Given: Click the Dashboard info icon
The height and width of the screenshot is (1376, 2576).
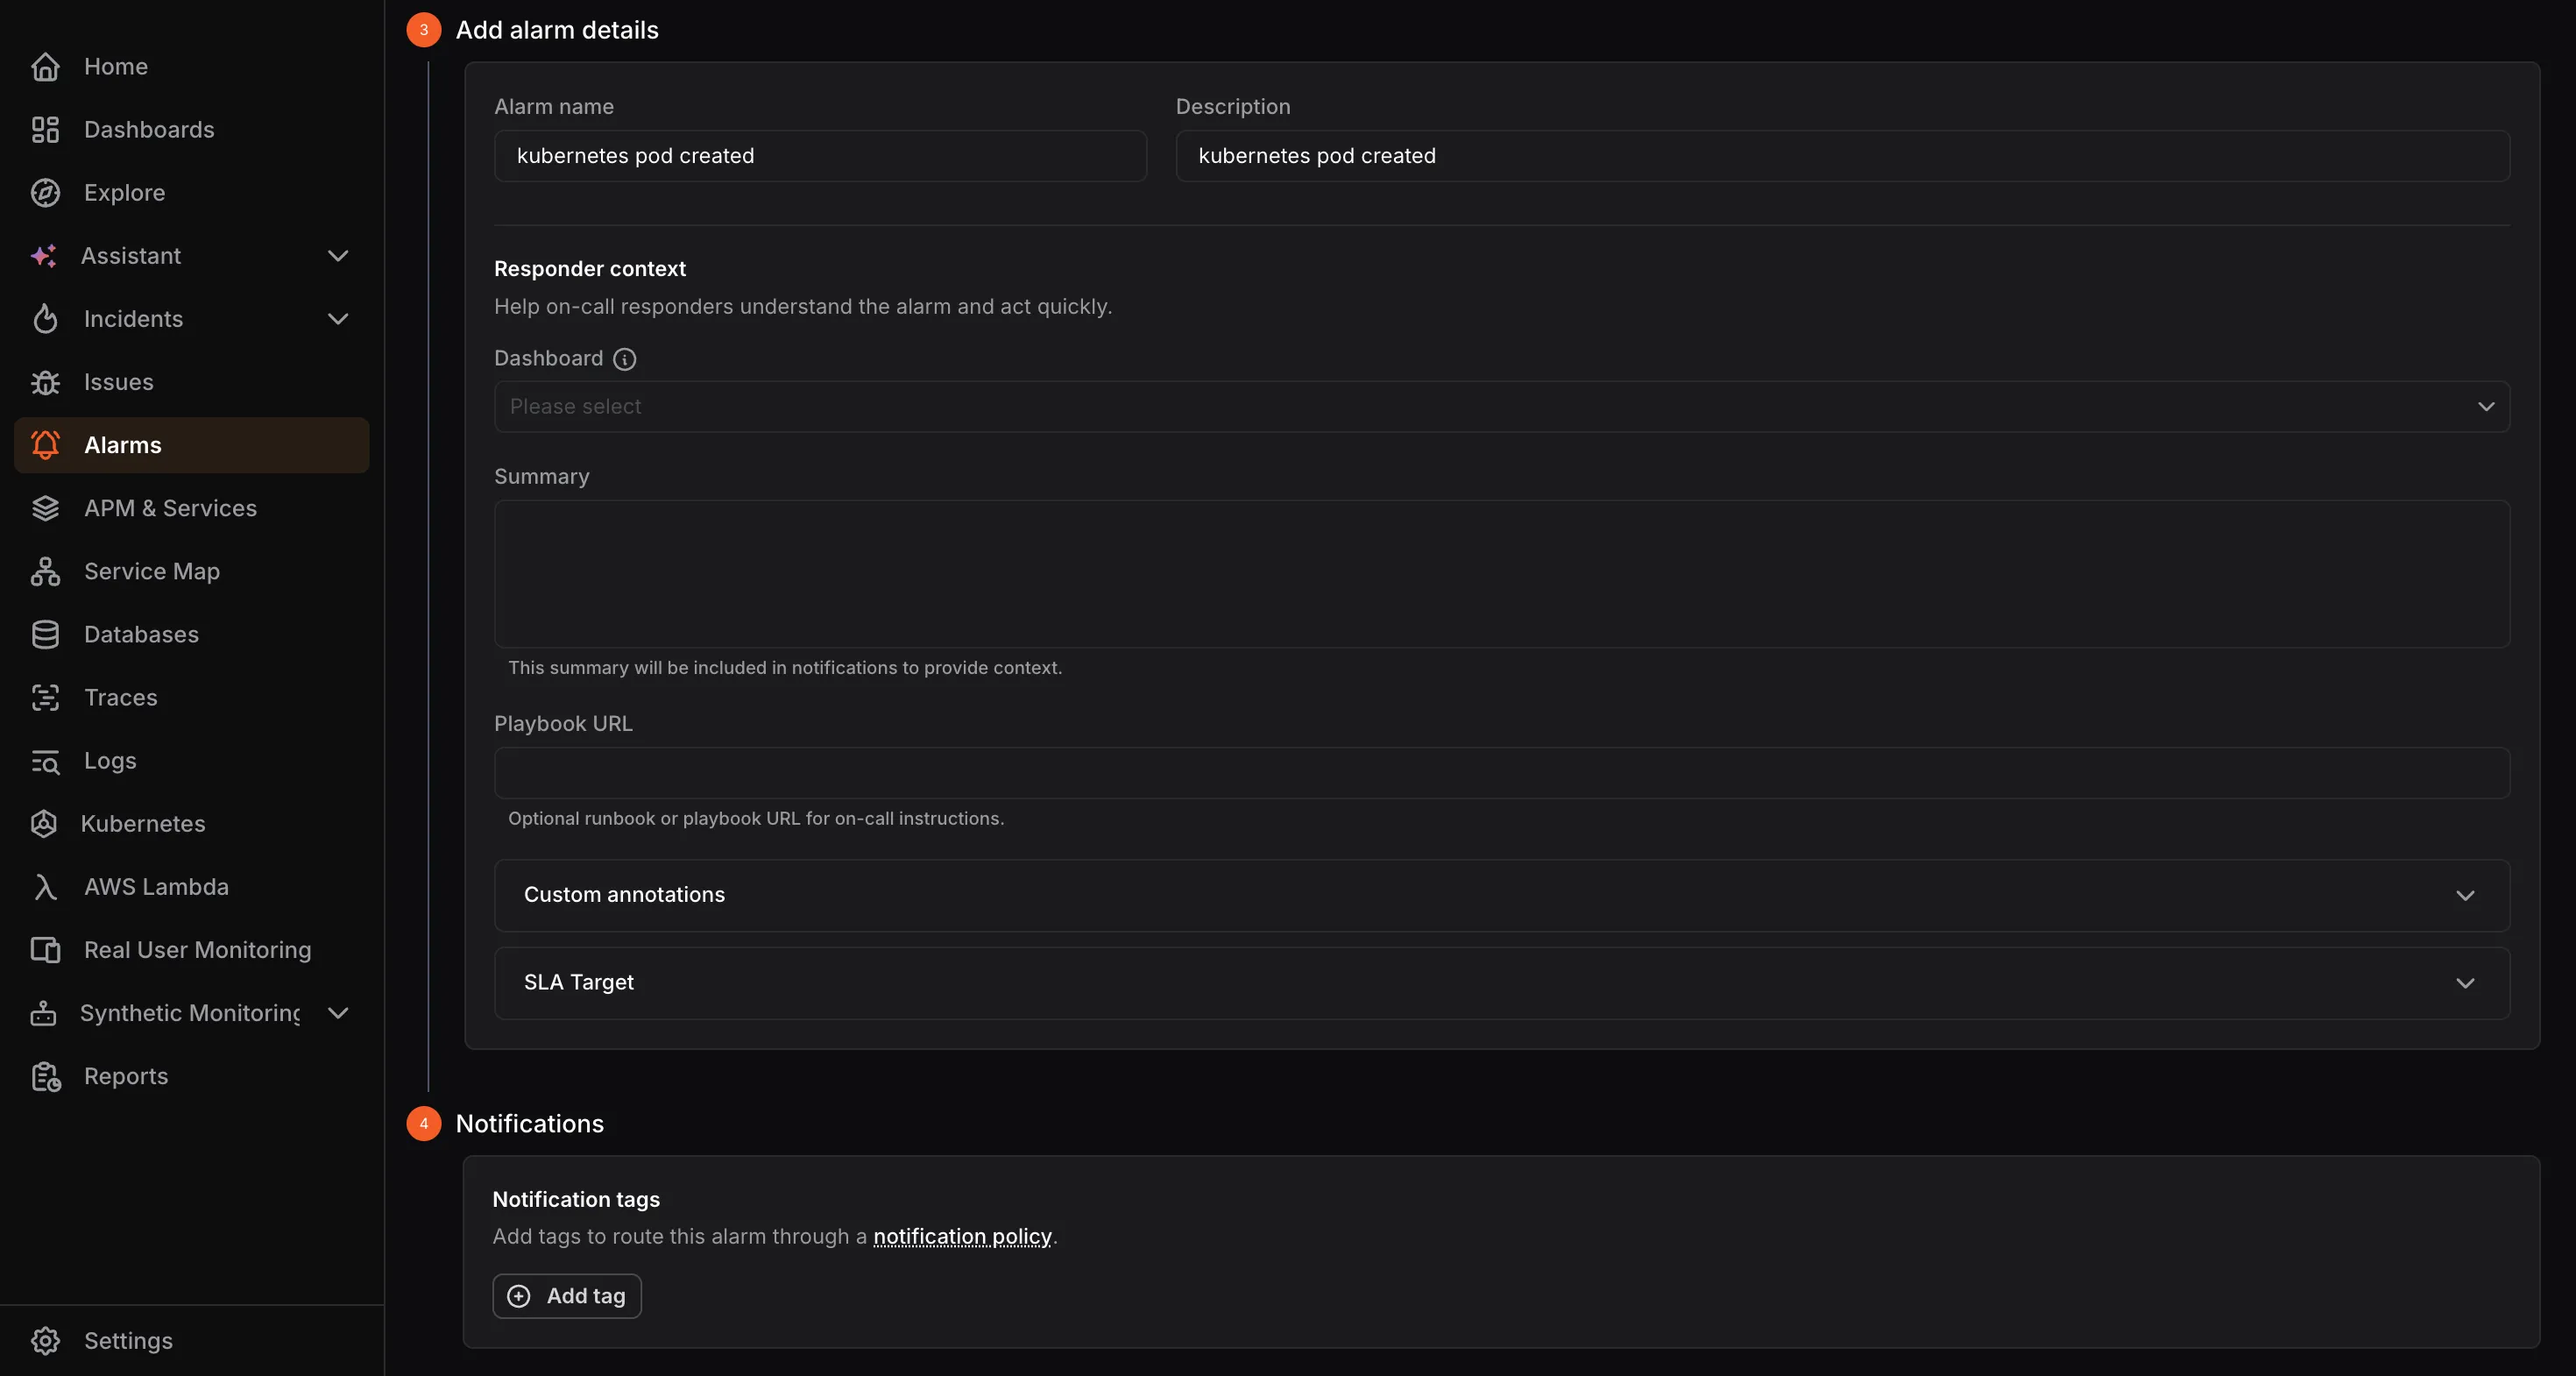Looking at the screenshot, I should [624, 359].
